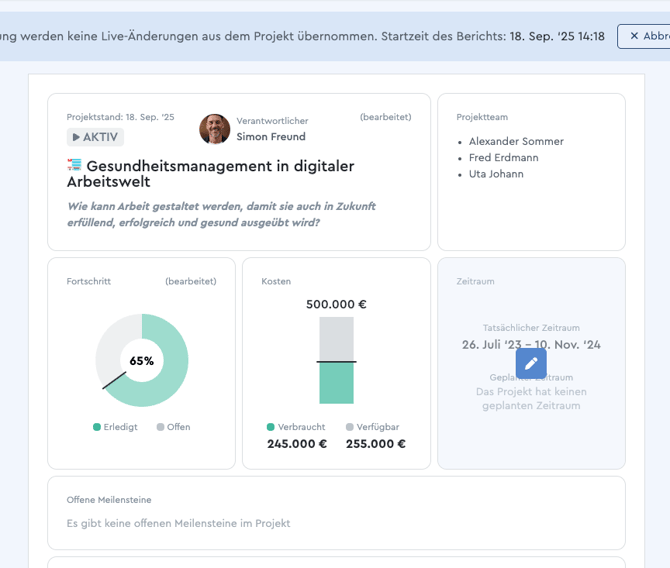The height and width of the screenshot is (568, 670).
Task: Click the gray Verfügbar legend dot
Action: coord(350,427)
